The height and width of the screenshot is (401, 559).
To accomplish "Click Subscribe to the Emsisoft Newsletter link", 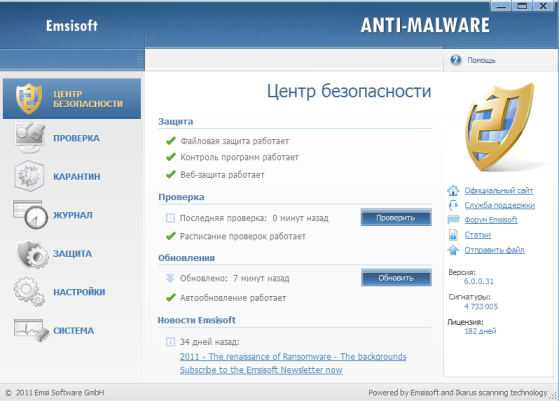I will [261, 370].
